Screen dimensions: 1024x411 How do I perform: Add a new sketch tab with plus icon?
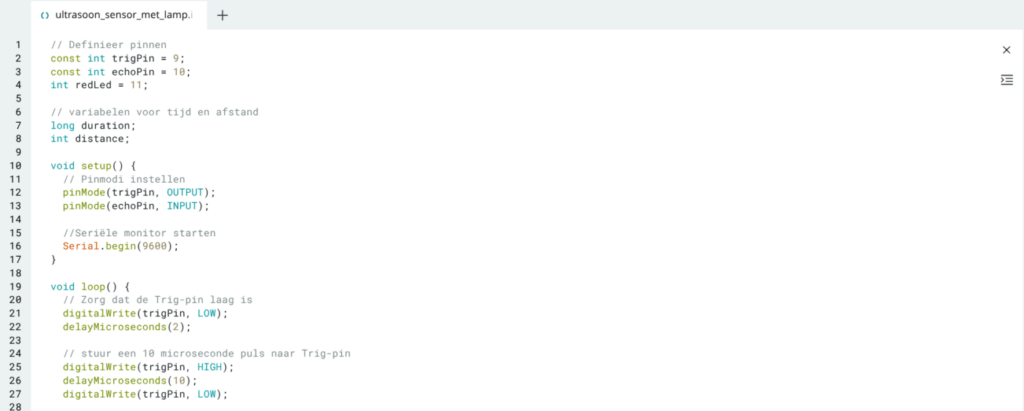point(223,15)
